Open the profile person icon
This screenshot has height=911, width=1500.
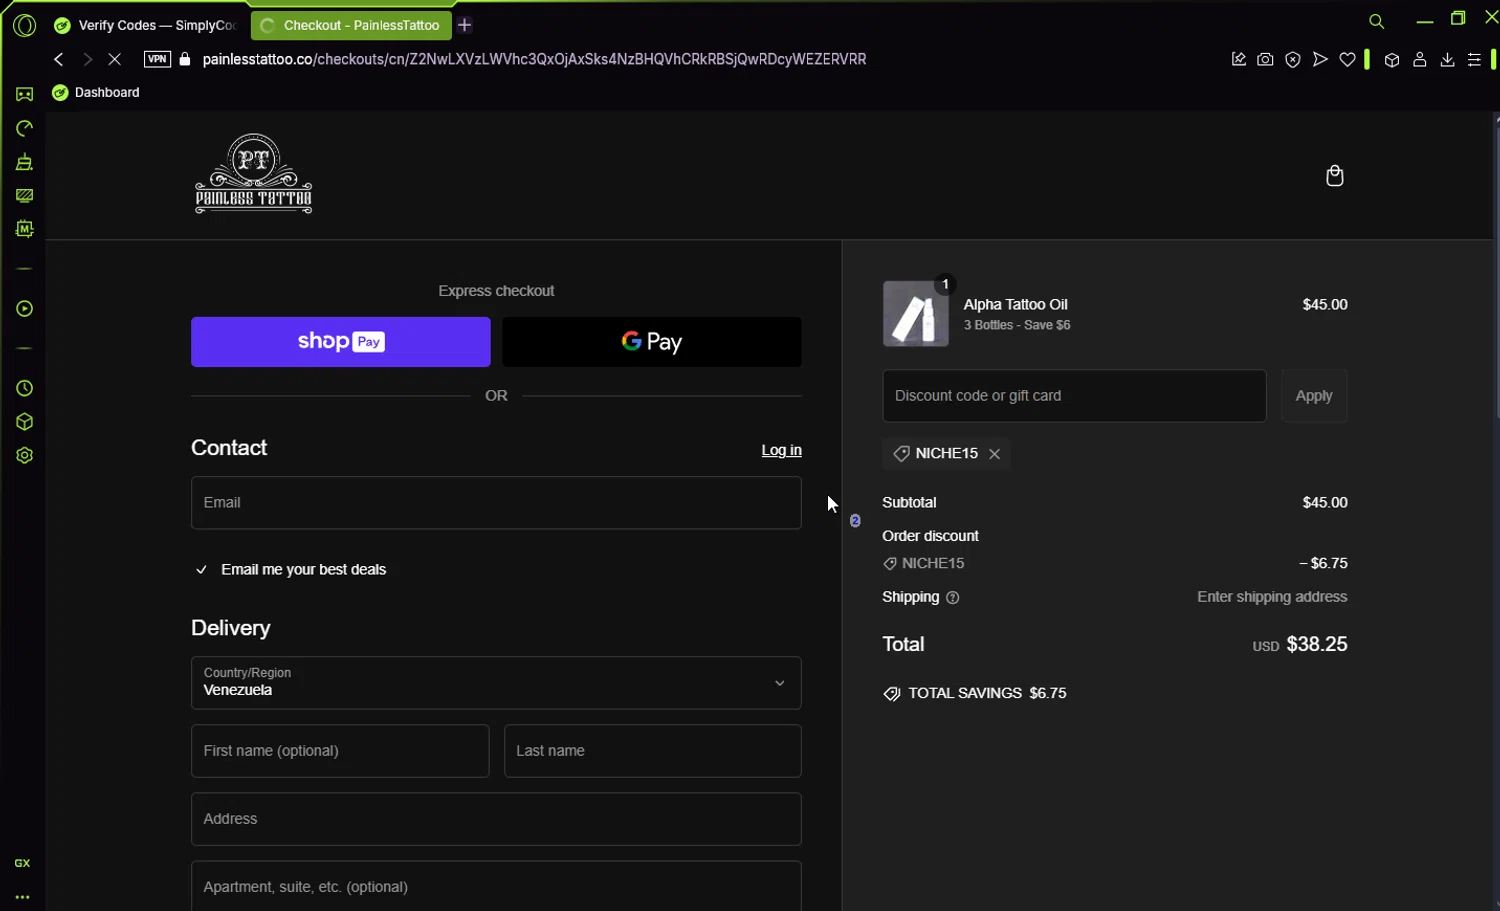1419,60
